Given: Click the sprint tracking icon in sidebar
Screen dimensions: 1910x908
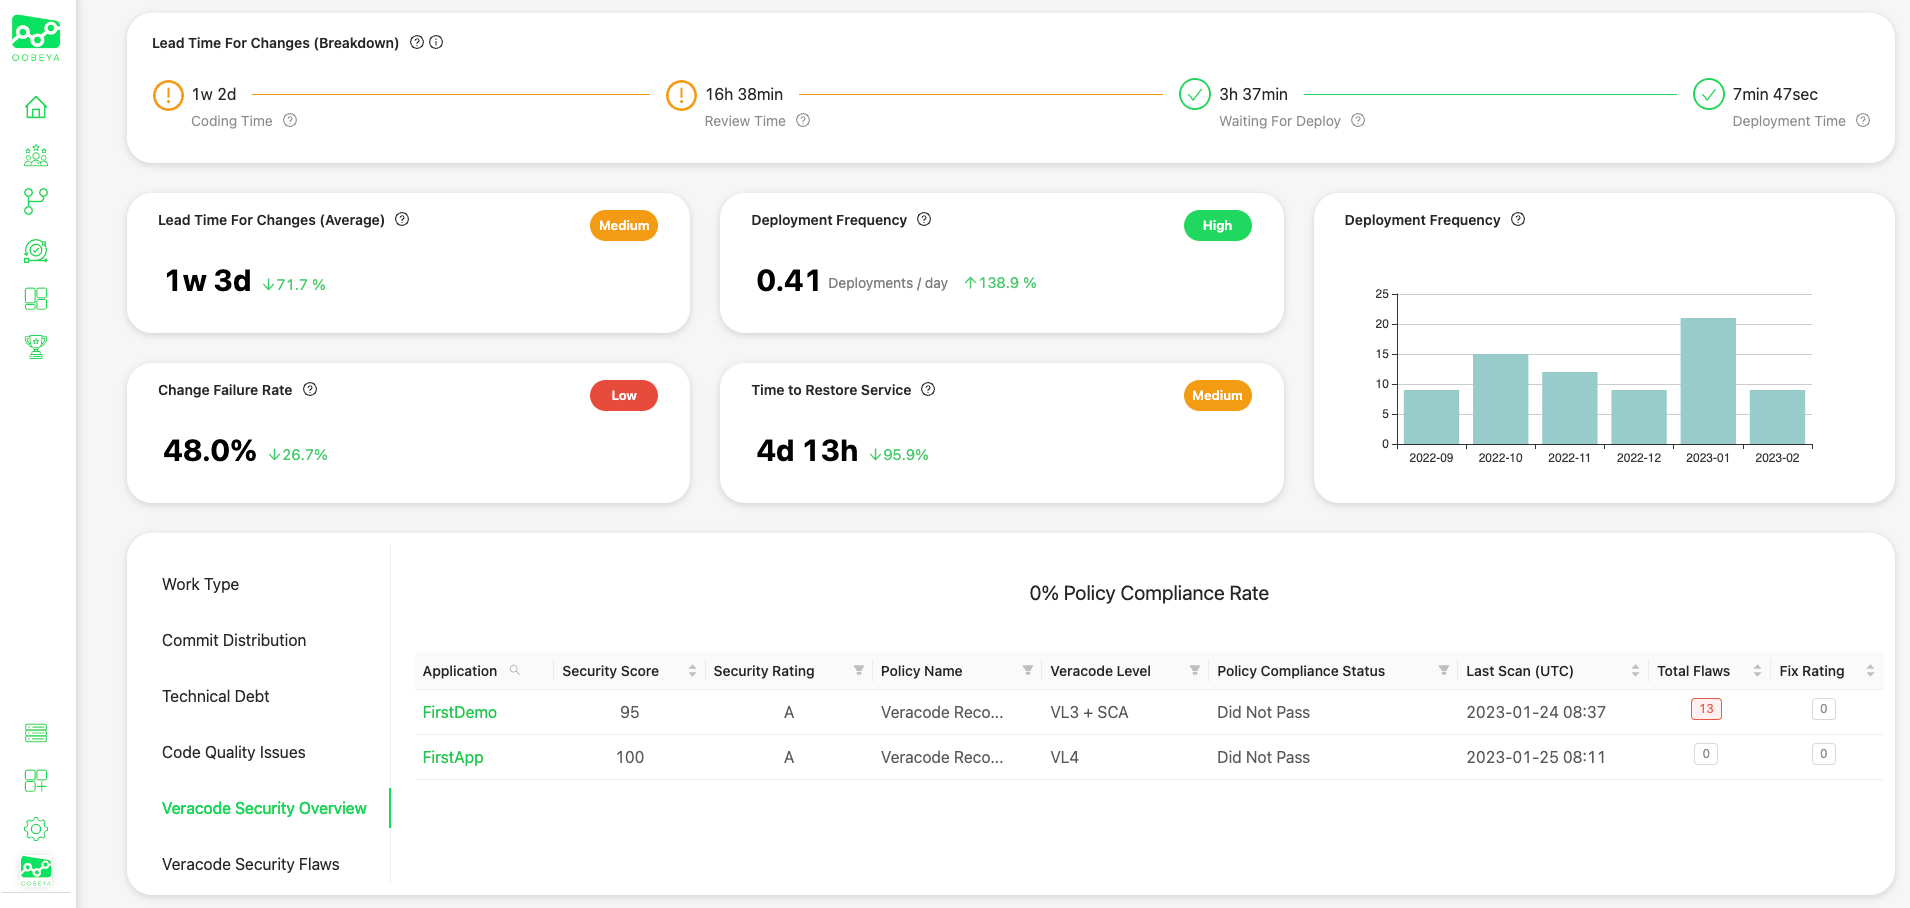Looking at the screenshot, I should pos(36,251).
